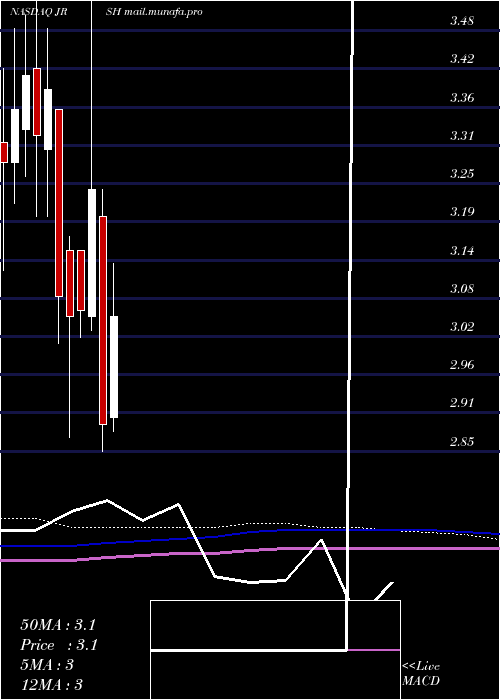Click the 3.14 price axis label

[462, 250]
